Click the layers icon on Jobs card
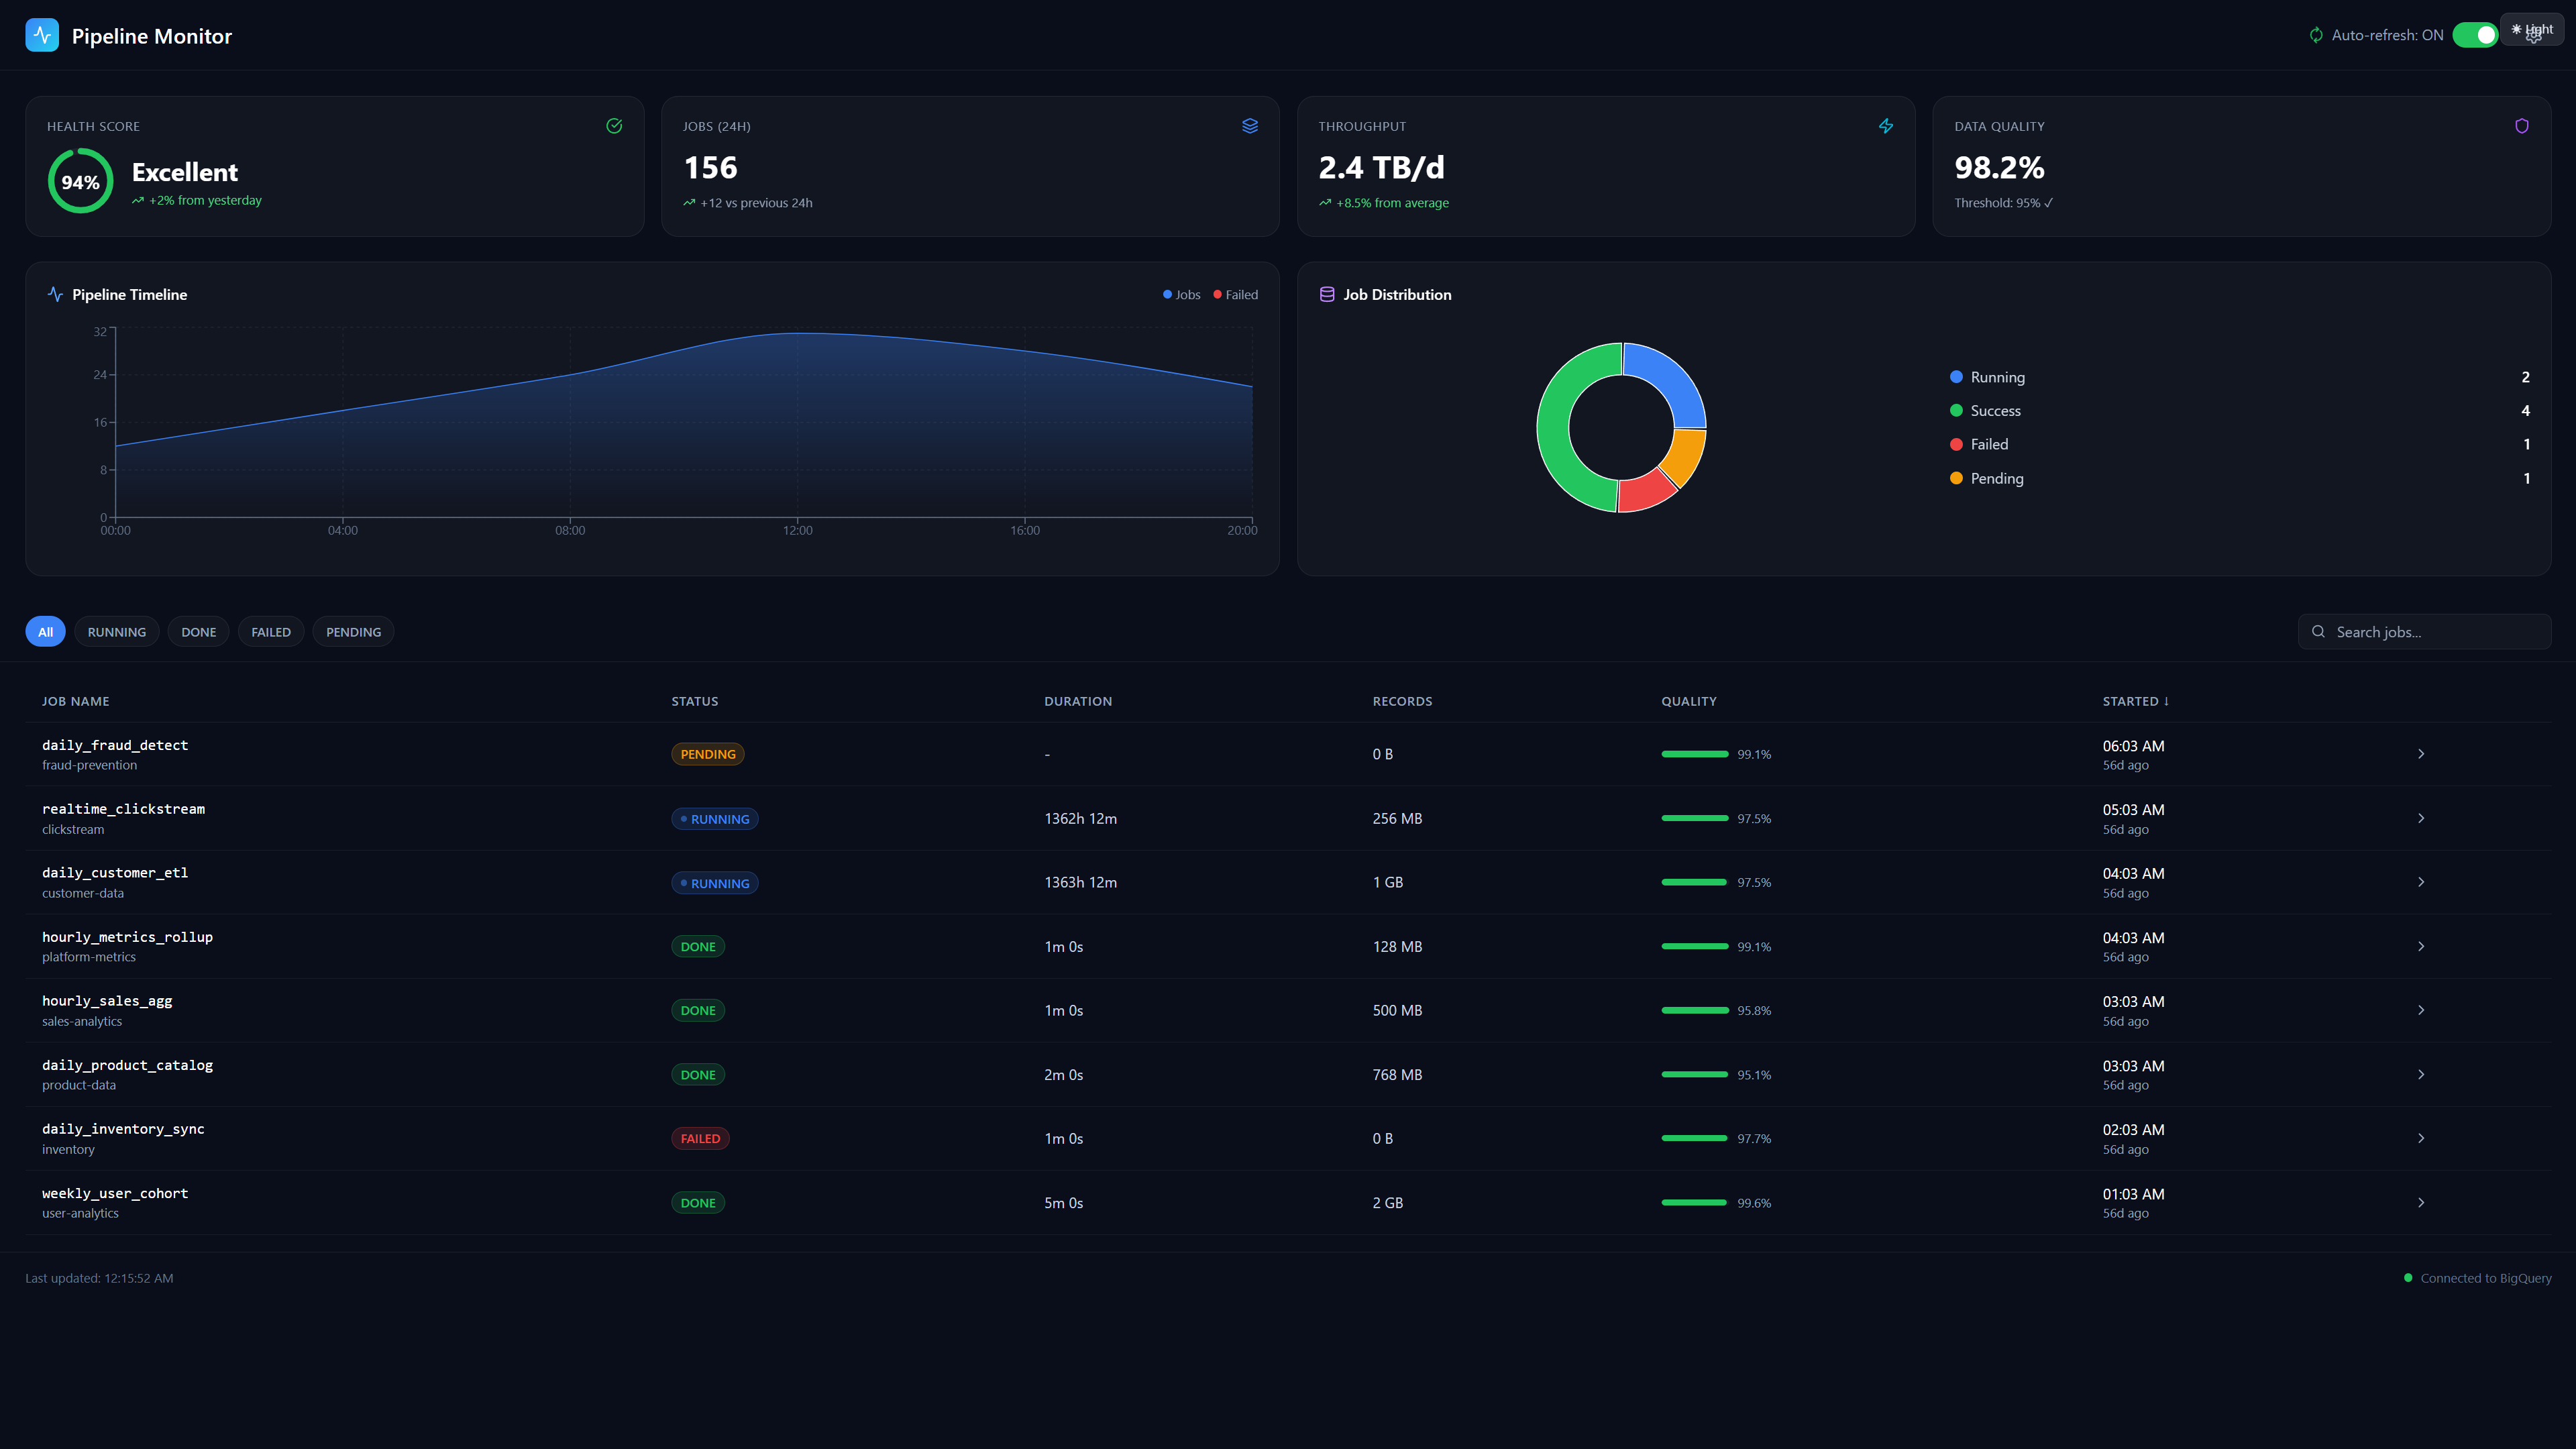This screenshot has width=2576, height=1449. click(x=1250, y=125)
